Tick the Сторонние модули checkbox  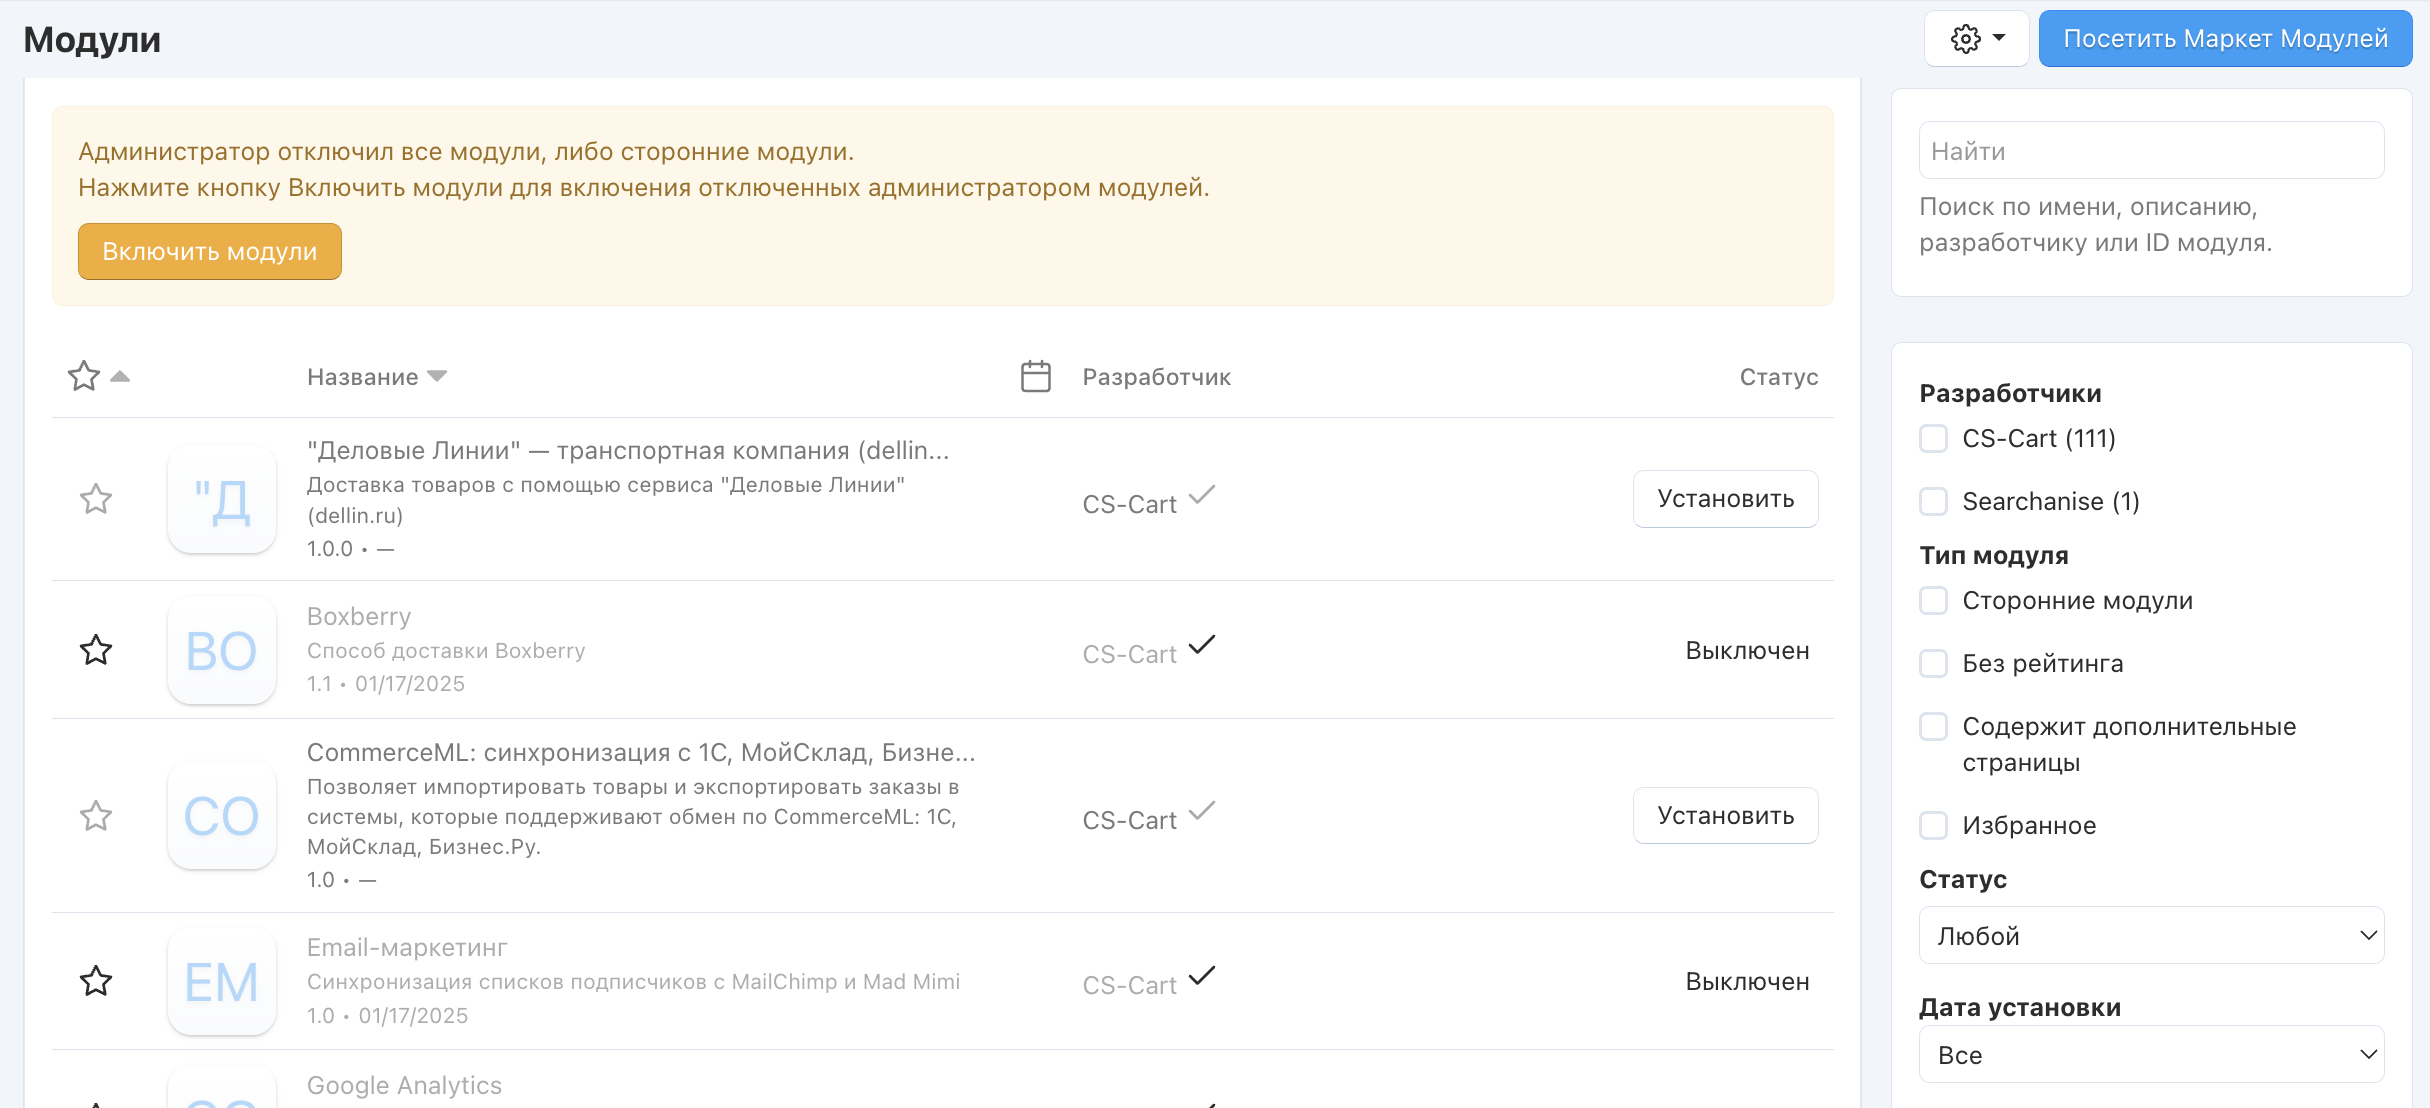[1934, 601]
